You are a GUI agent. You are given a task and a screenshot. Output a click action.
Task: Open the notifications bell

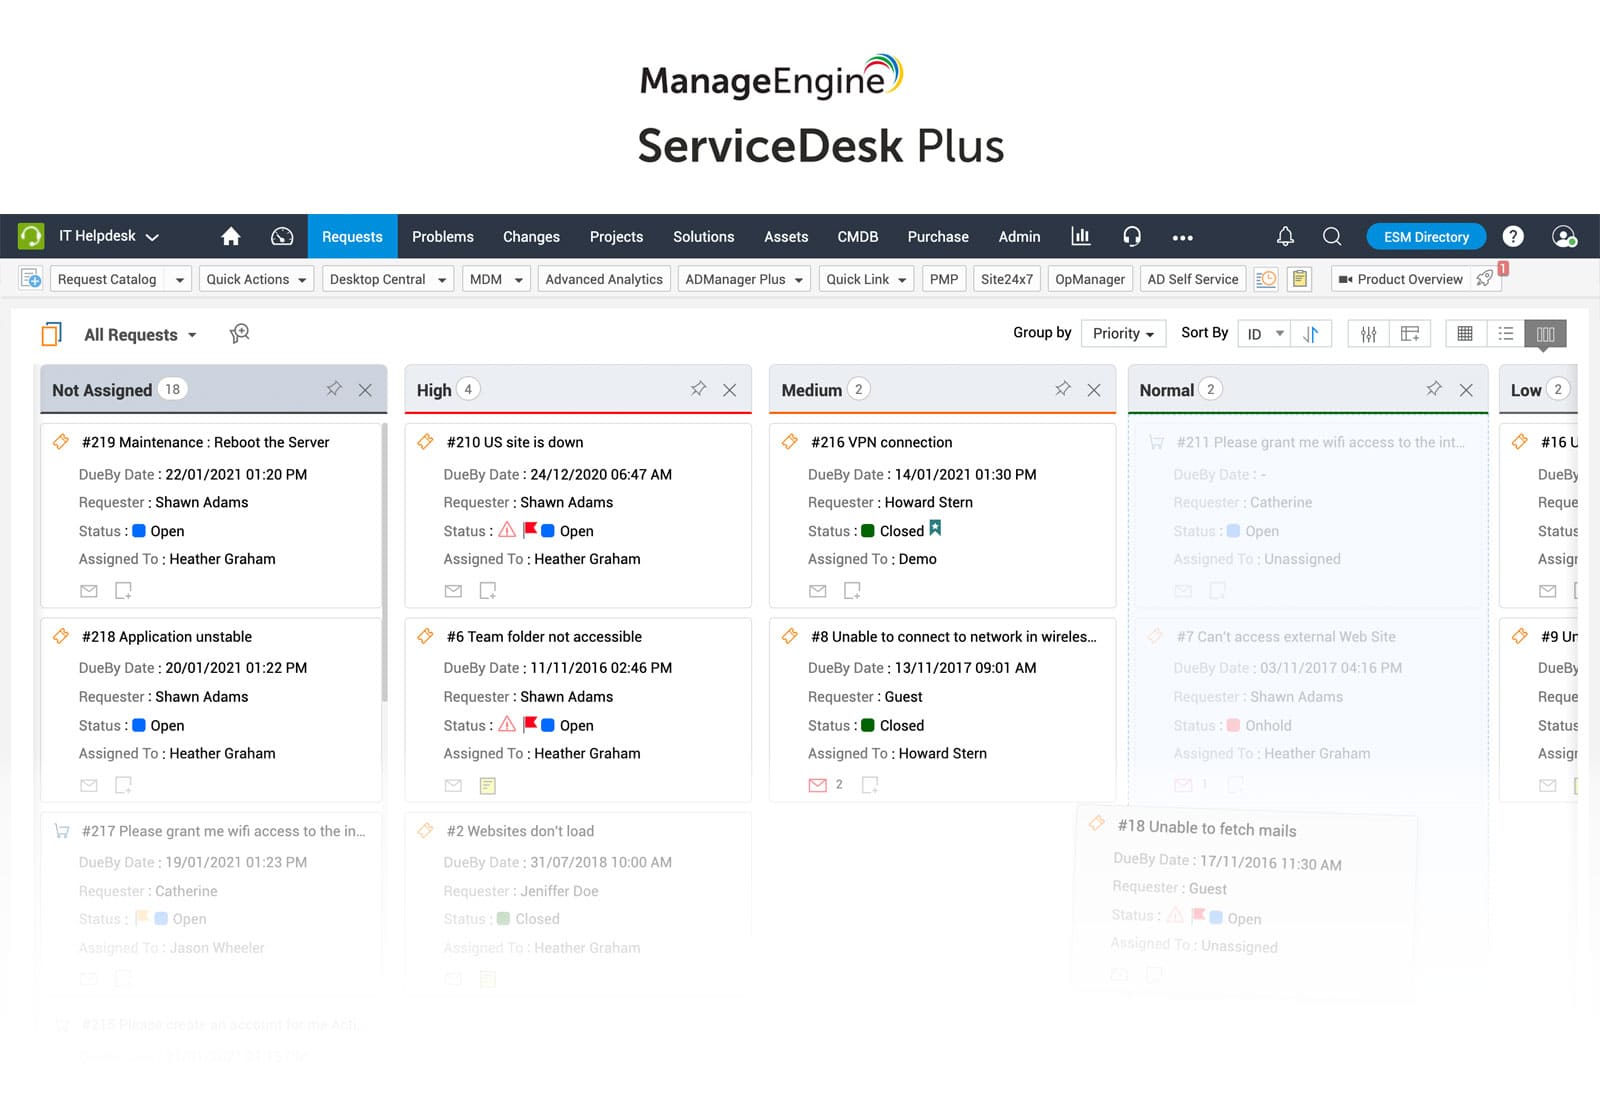coord(1286,236)
